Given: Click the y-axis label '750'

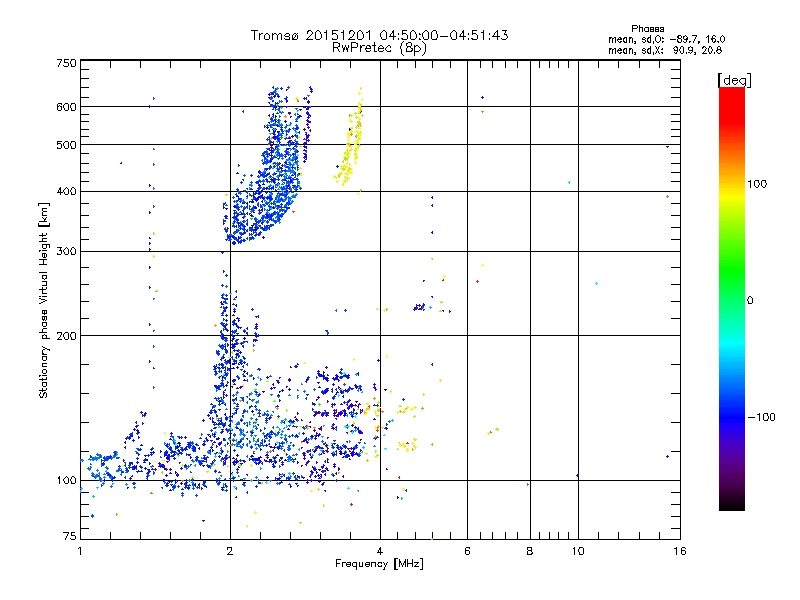Looking at the screenshot, I should tap(66, 63).
